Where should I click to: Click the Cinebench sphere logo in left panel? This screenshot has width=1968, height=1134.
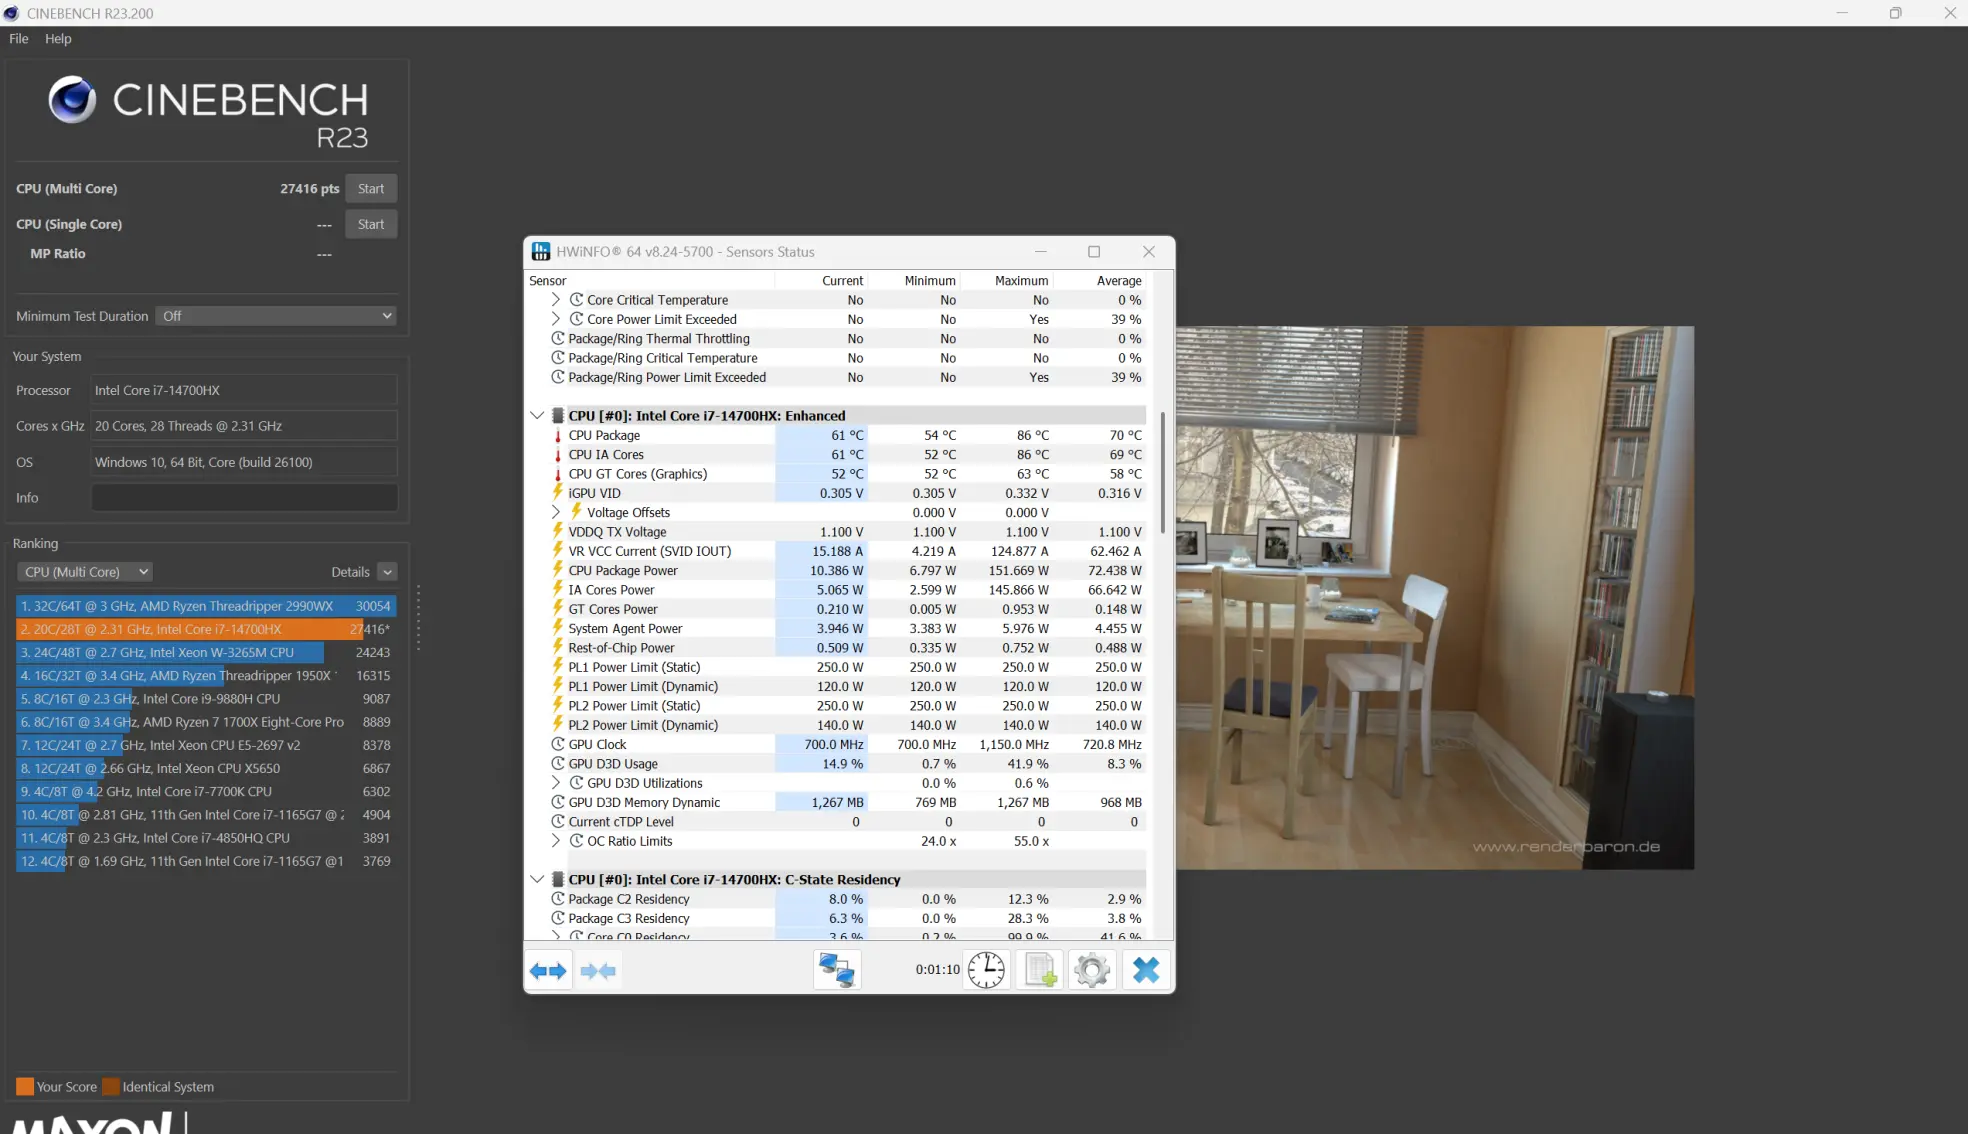72,99
